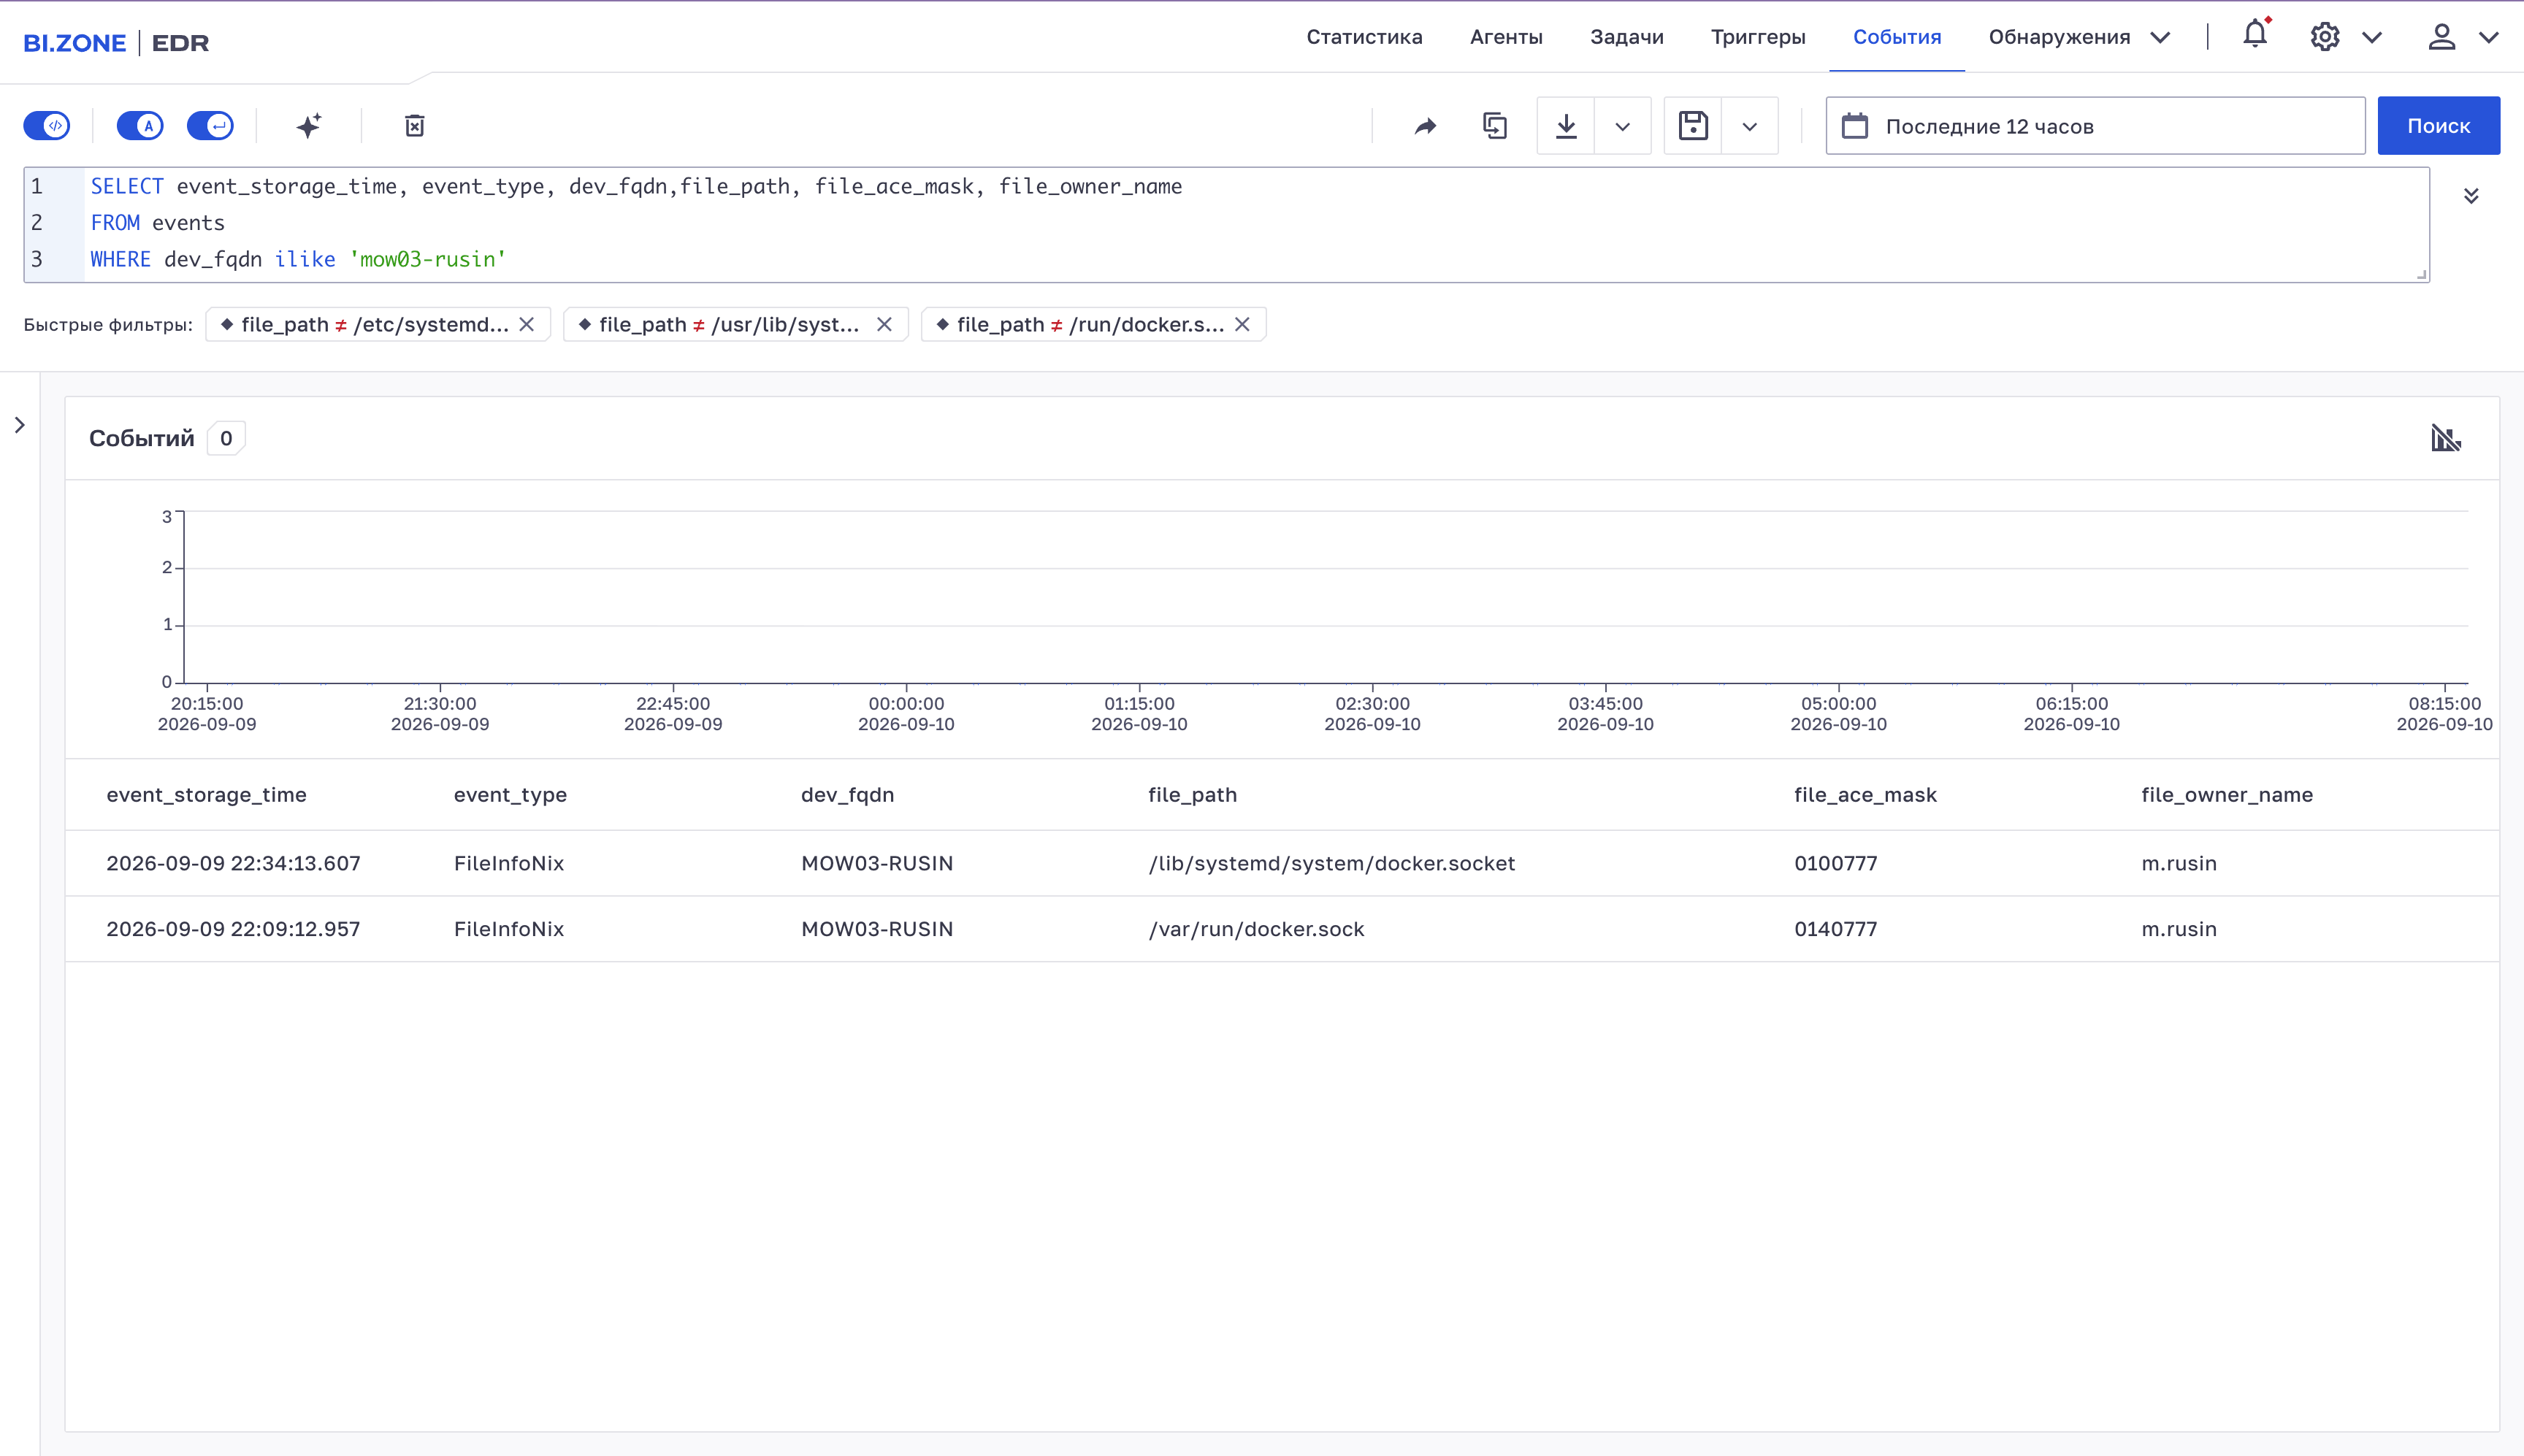
Task: Open settings gear icon
Action: pyautogui.click(x=2325, y=37)
